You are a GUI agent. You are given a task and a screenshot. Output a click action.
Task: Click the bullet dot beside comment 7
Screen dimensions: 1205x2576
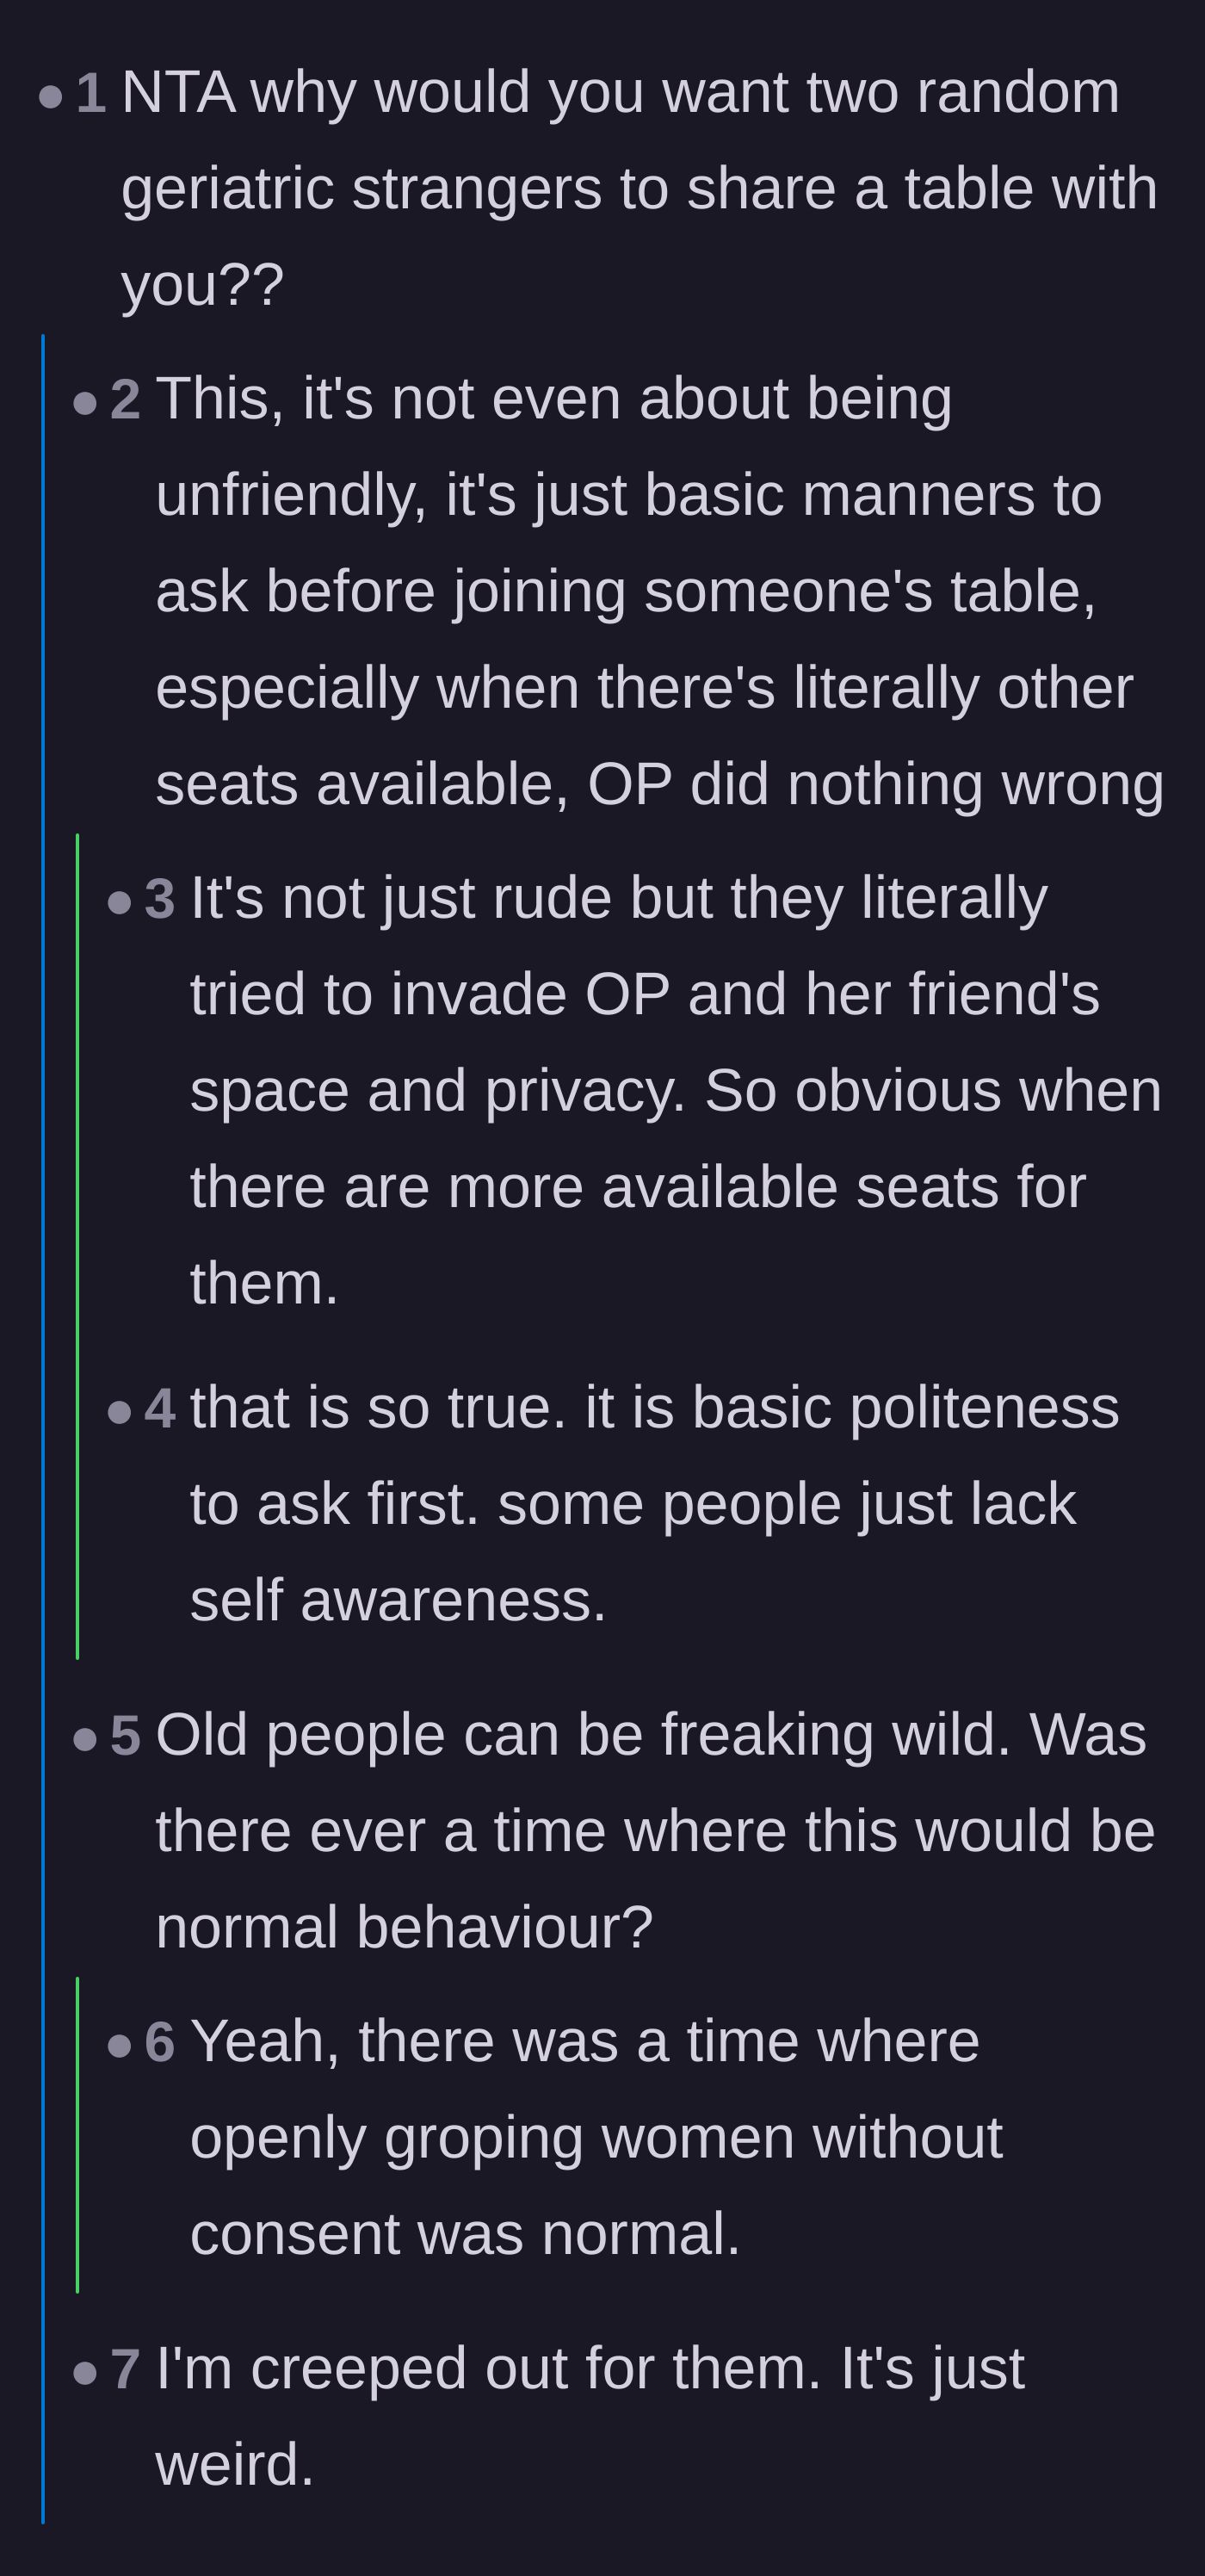click(85, 2374)
